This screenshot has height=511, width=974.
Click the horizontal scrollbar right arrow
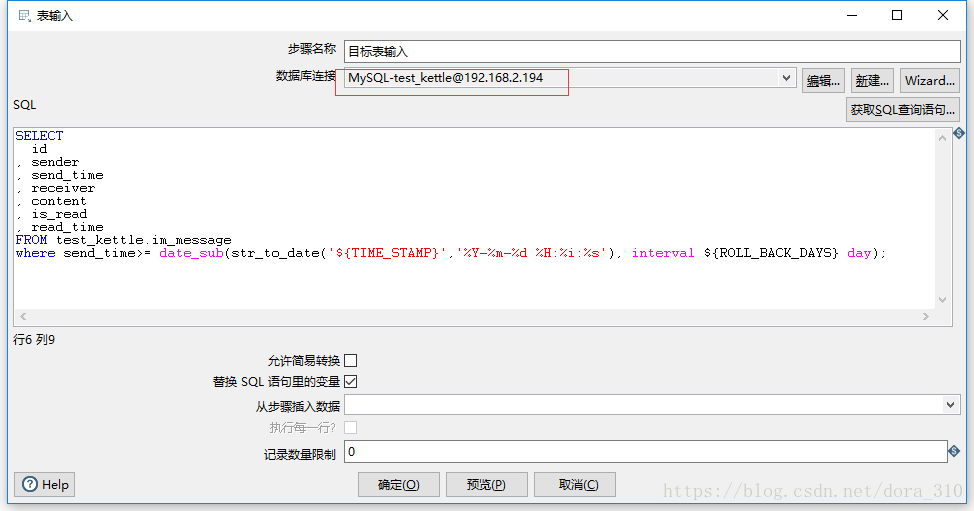tap(926, 317)
